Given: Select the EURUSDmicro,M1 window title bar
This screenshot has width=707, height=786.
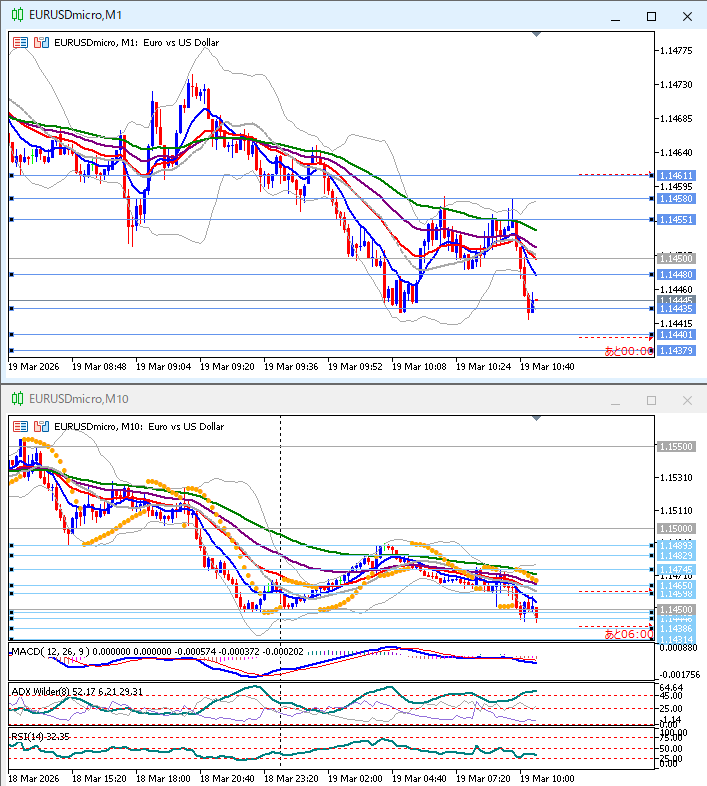Looking at the screenshot, I should coord(300,16).
